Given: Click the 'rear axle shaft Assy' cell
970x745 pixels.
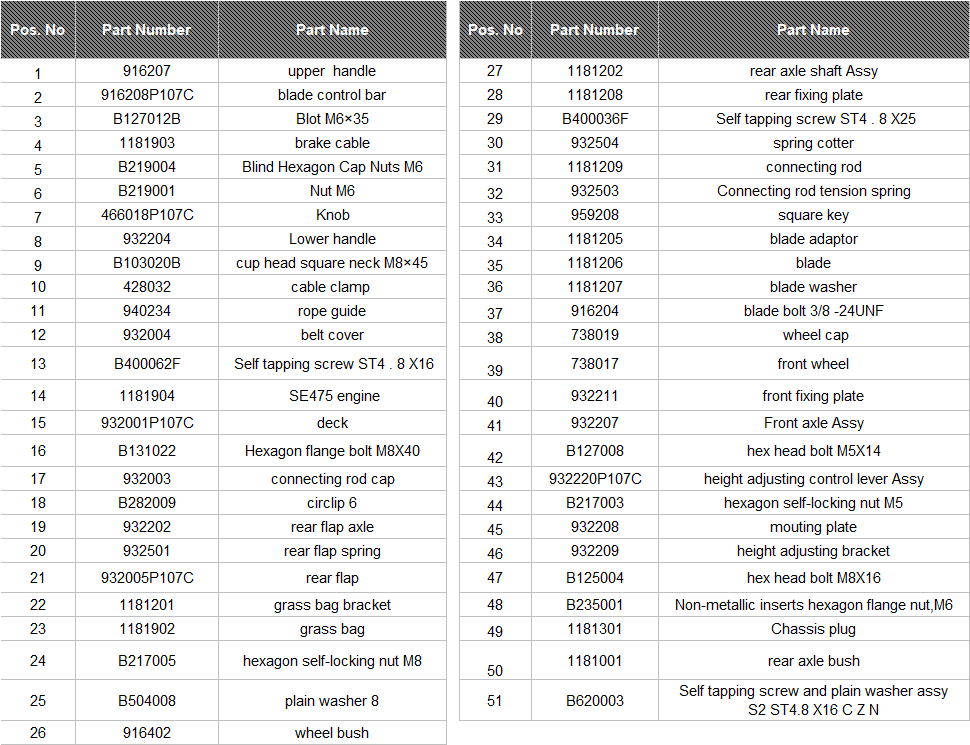Looking at the screenshot, I should 813,71.
